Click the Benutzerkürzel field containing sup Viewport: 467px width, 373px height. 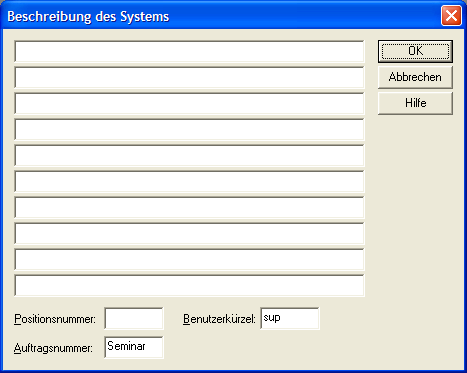pyautogui.click(x=290, y=318)
